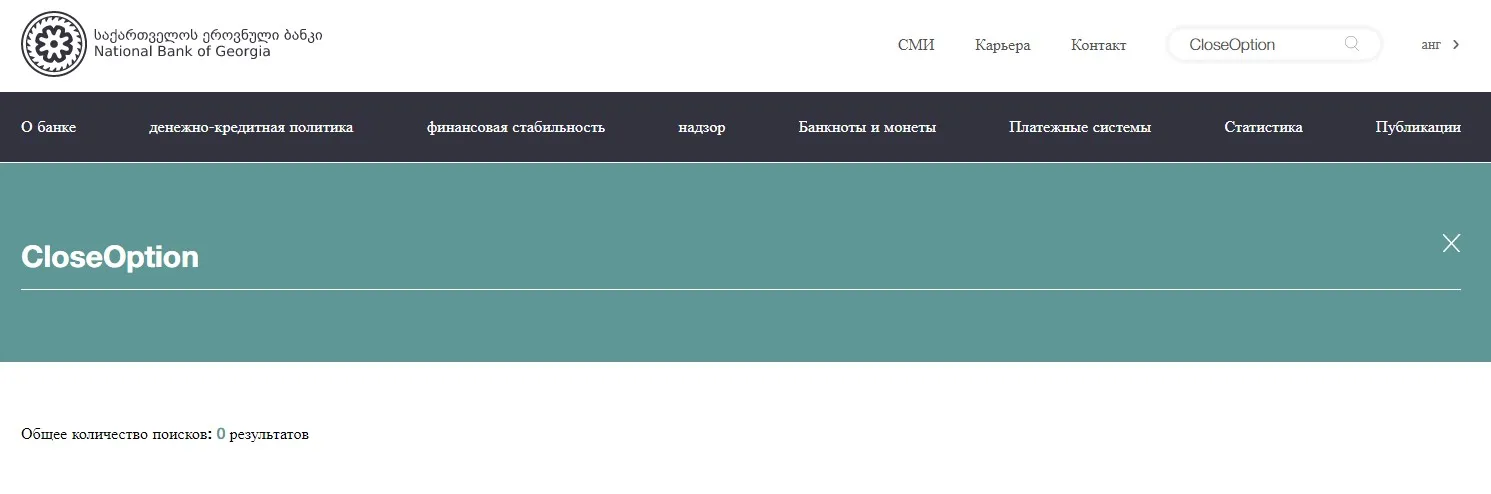Open the 'Платежные системы' menu
Viewport: 1491px width, 494px height.
pos(1080,127)
